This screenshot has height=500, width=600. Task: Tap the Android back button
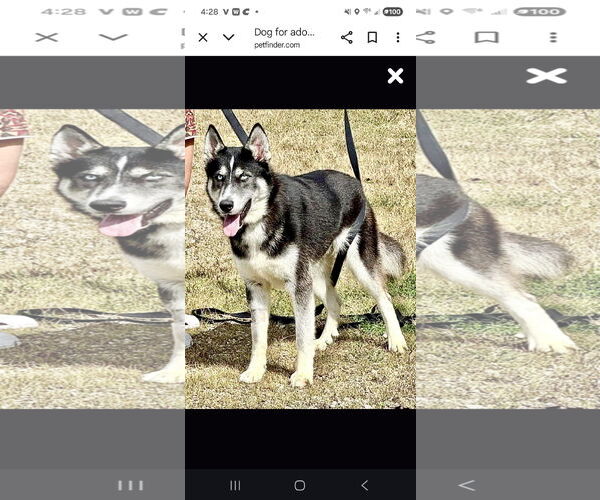tap(364, 485)
